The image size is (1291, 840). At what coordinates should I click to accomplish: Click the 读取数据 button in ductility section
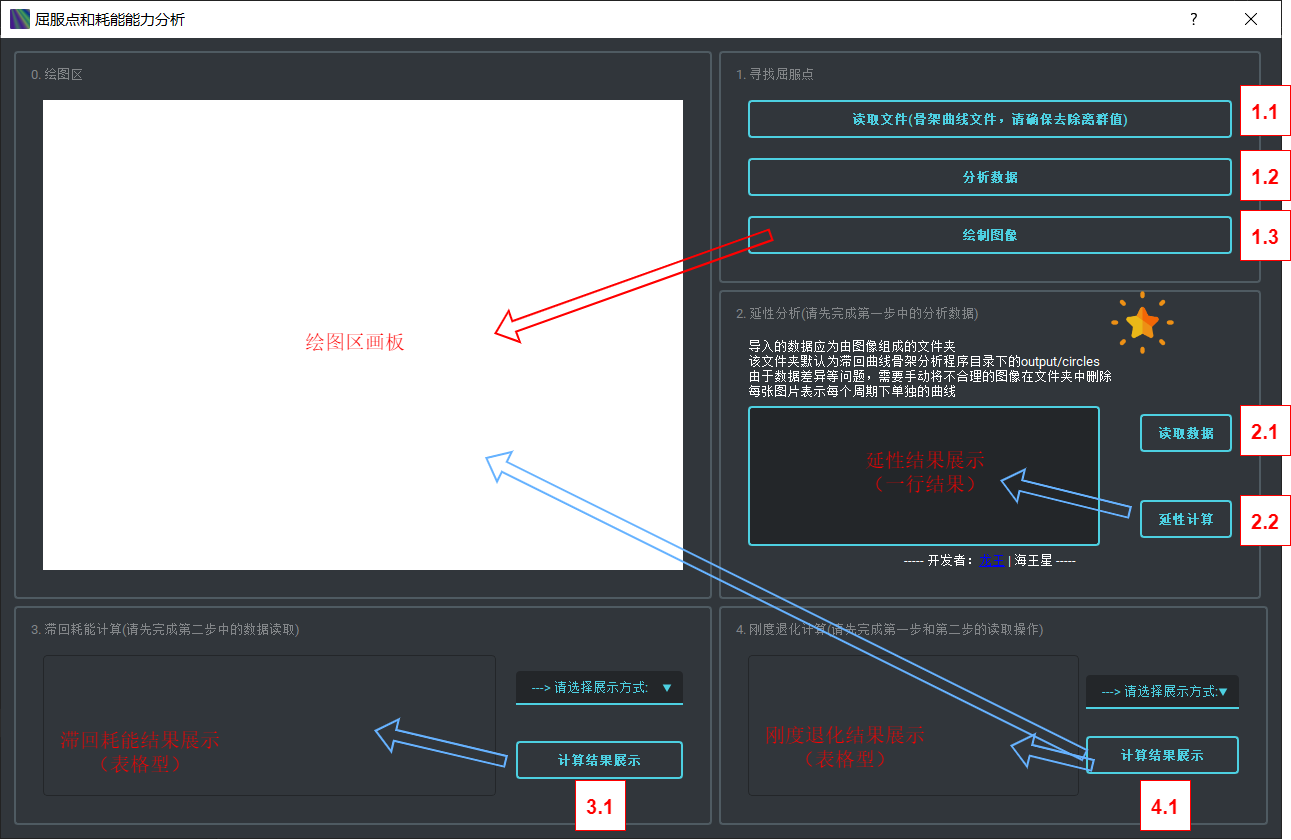1186,433
